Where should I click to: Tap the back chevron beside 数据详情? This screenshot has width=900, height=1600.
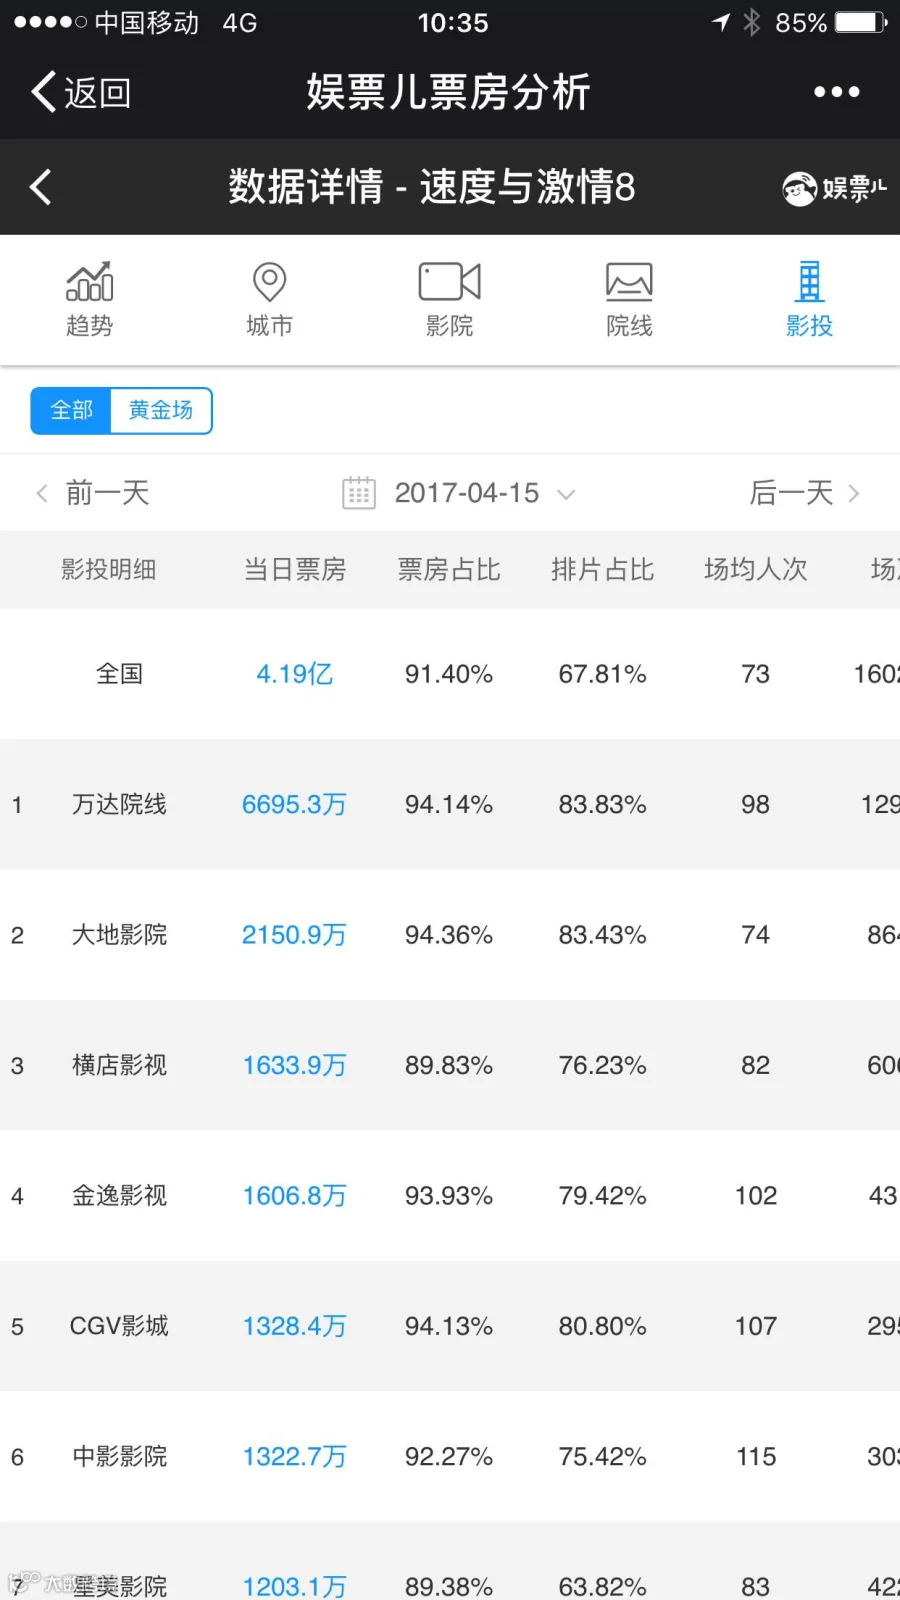pyautogui.click(x=41, y=187)
